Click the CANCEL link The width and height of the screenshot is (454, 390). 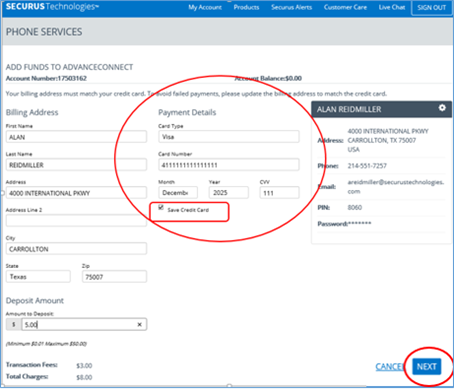pyautogui.click(x=390, y=367)
